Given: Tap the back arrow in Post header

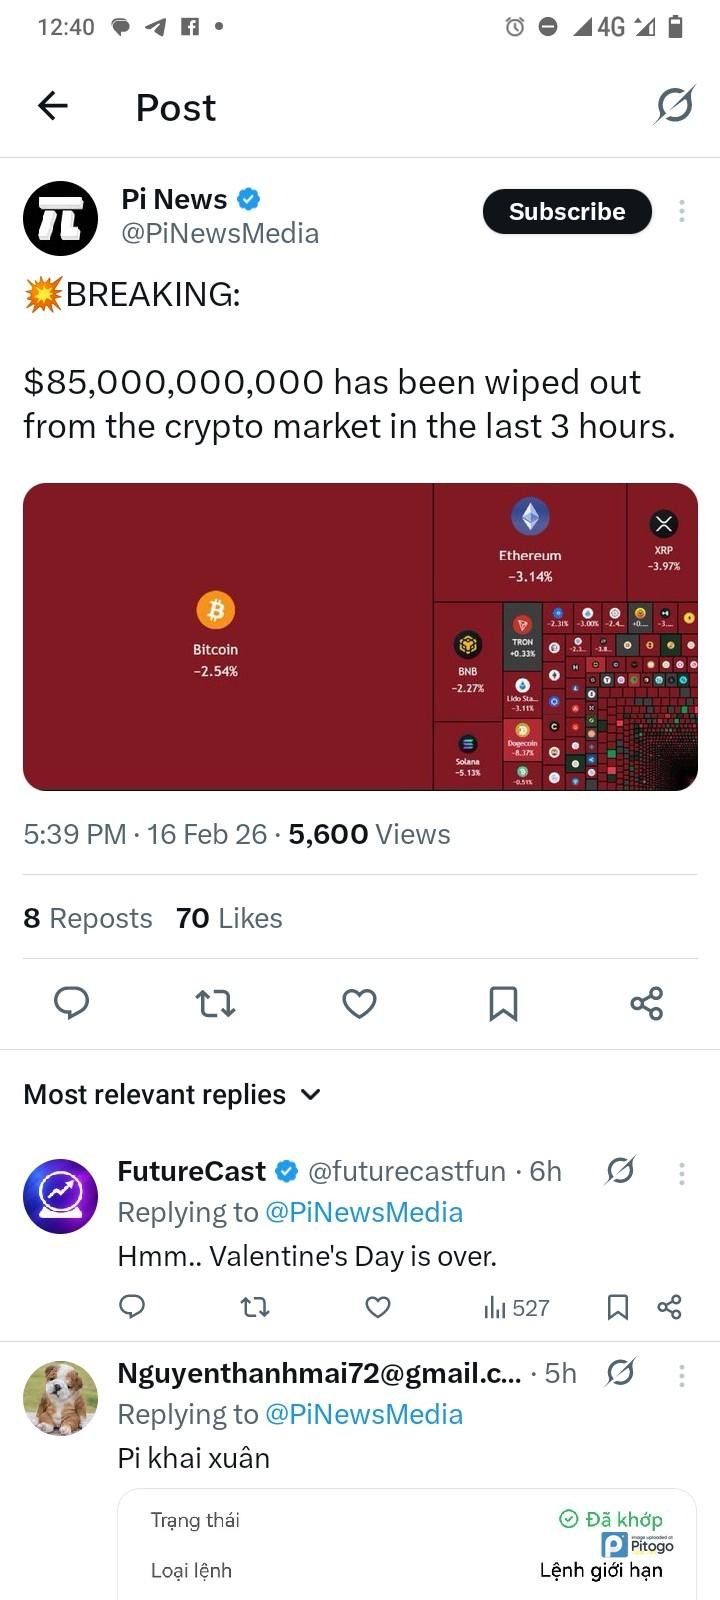Looking at the screenshot, I should (x=53, y=106).
